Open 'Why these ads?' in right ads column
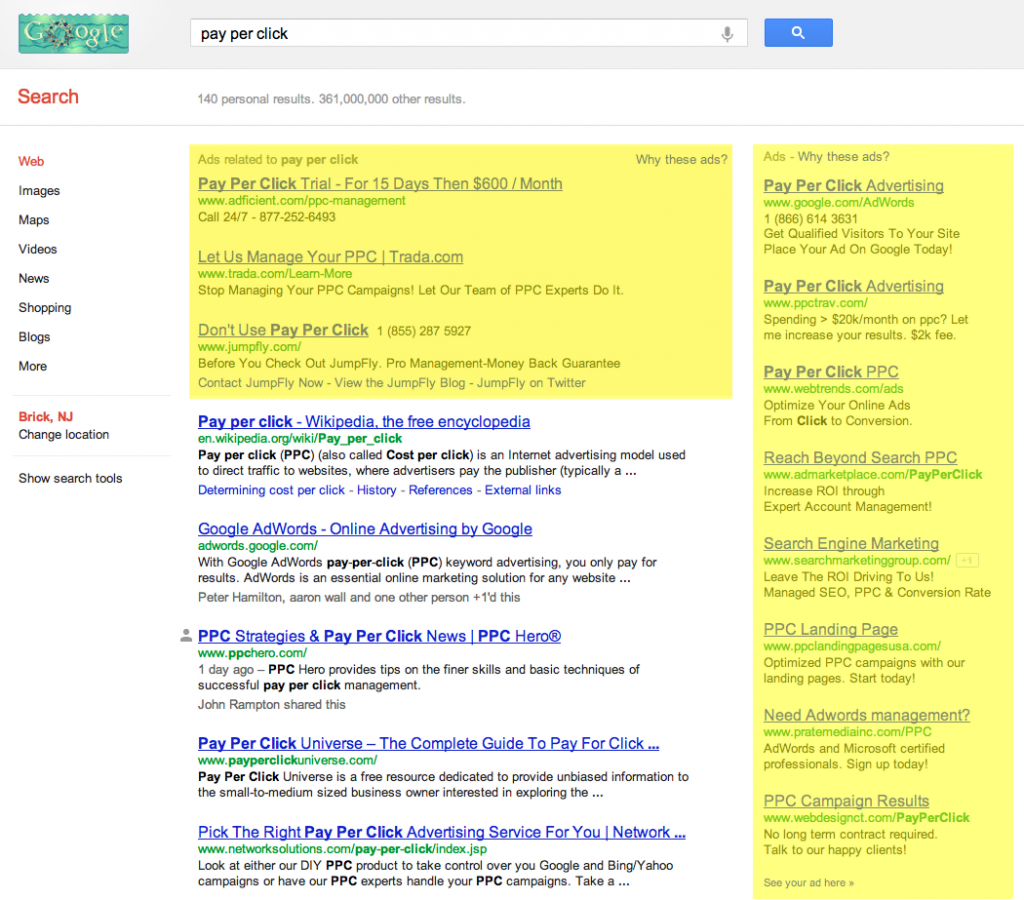This screenshot has width=1024, height=900. pos(844,157)
